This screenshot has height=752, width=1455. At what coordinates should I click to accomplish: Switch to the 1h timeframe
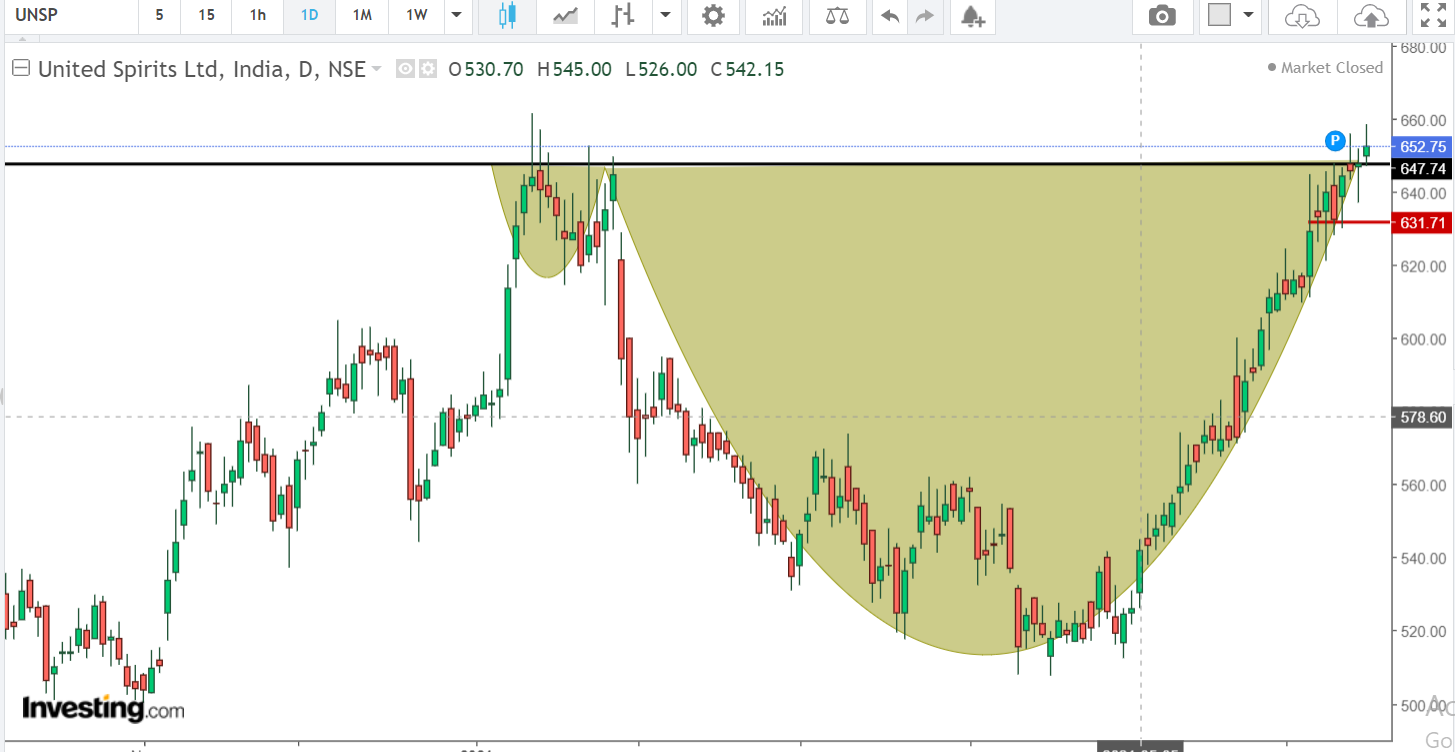pos(258,15)
